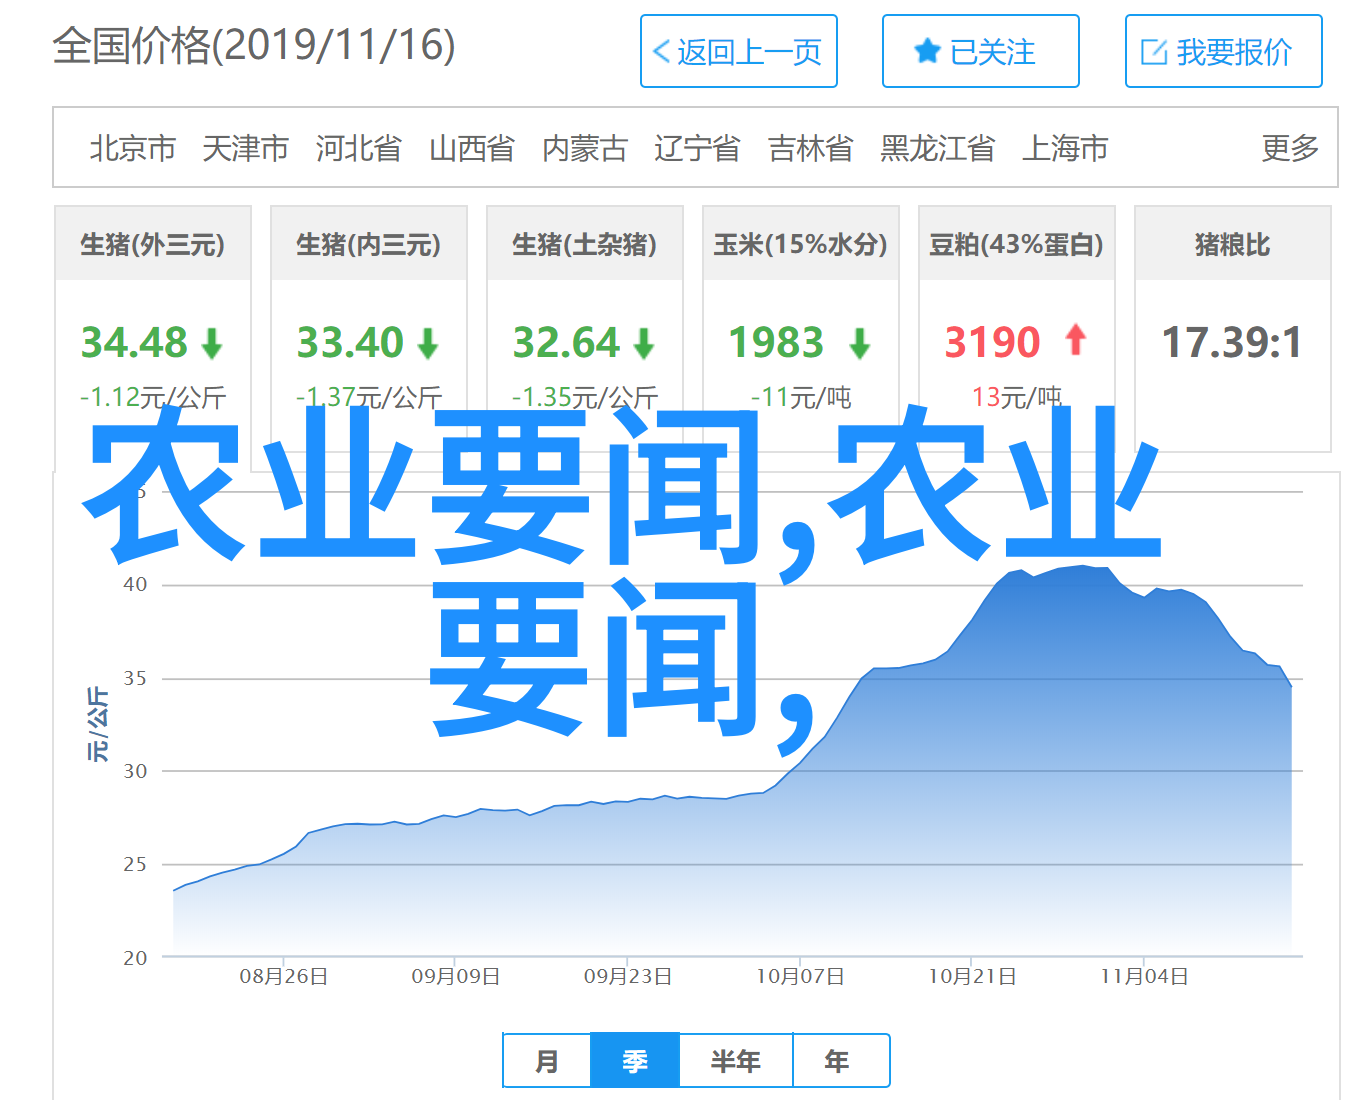Click the down arrow beside 34.48

[x=212, y=344]
